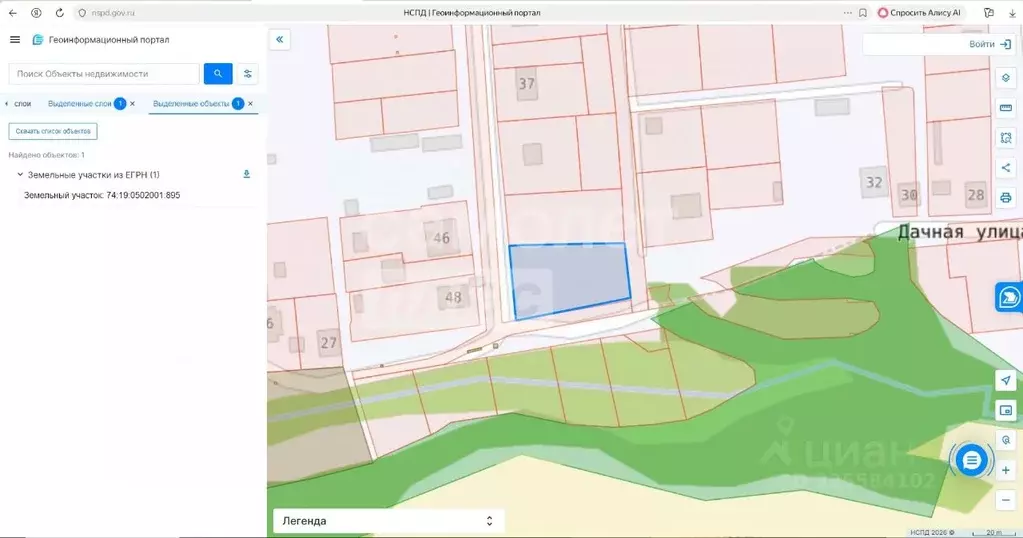Print the map
This screenshot has height=538, width=1023.
1006,198
